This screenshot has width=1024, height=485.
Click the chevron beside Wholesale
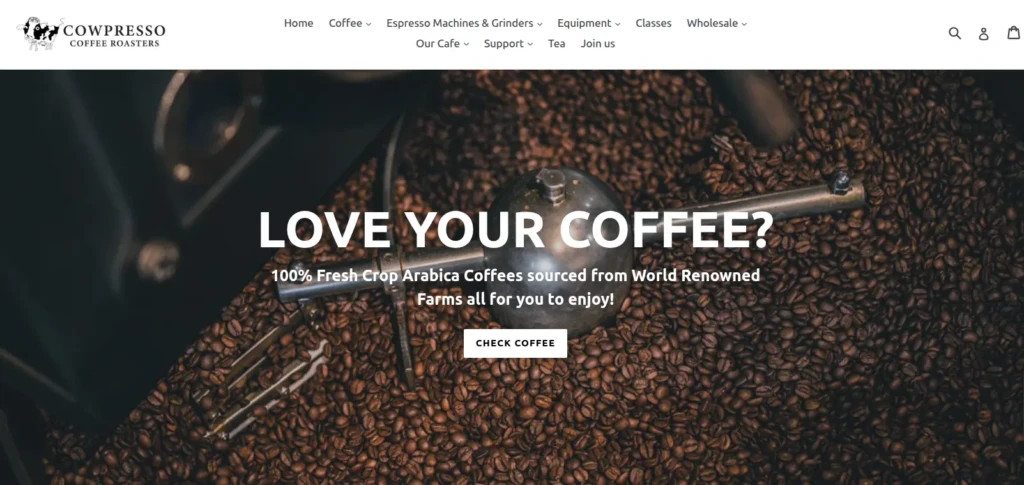[744, 24]
